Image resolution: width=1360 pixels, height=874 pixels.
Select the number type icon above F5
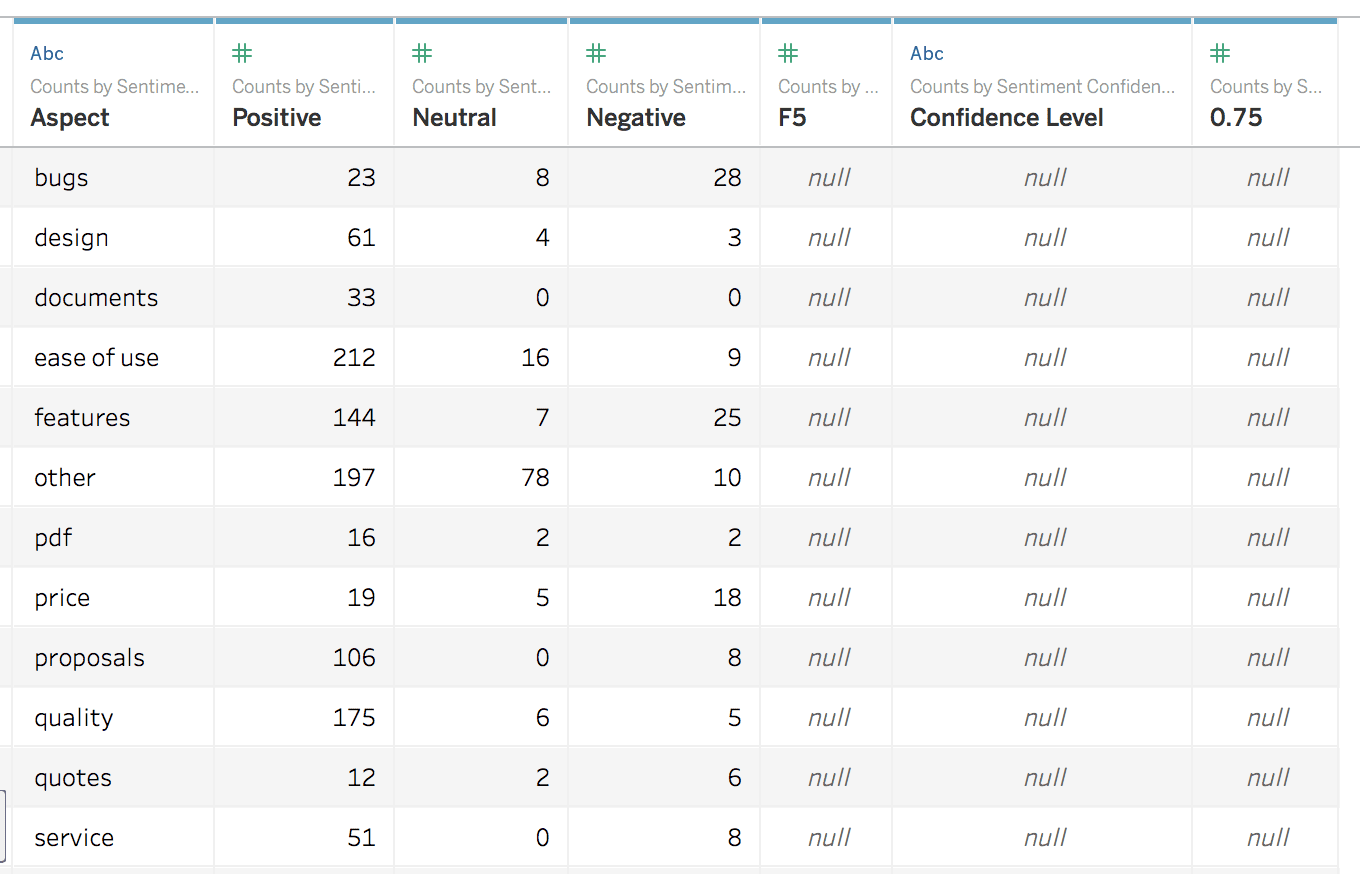point(788,54)
